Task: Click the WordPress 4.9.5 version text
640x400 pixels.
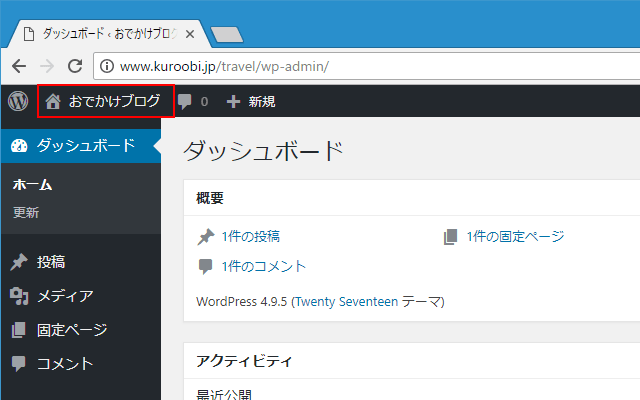Action: [242, 302]
